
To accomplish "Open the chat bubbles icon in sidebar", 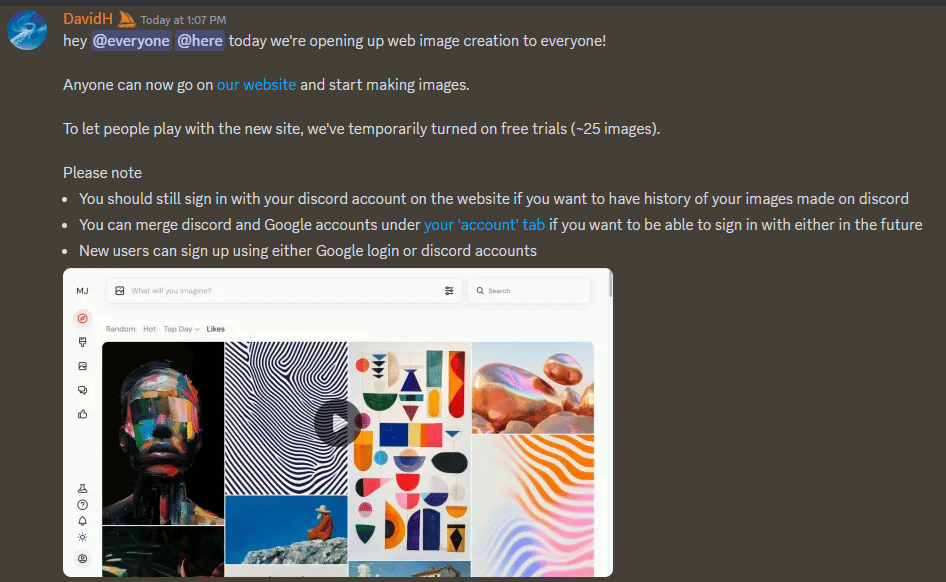I will coord(83,390).
